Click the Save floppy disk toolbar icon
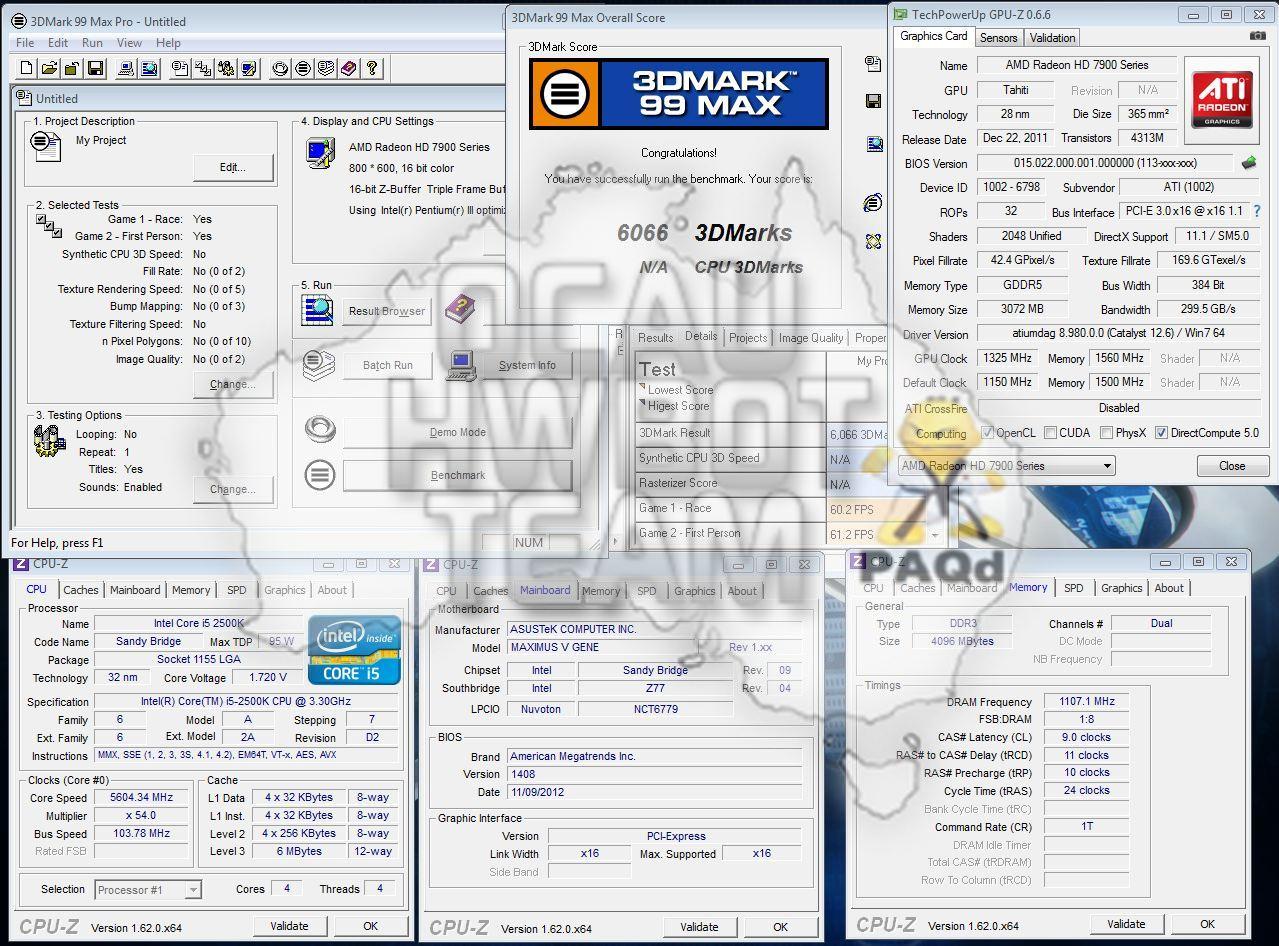The image size is (1279, 946). [95, 68]
